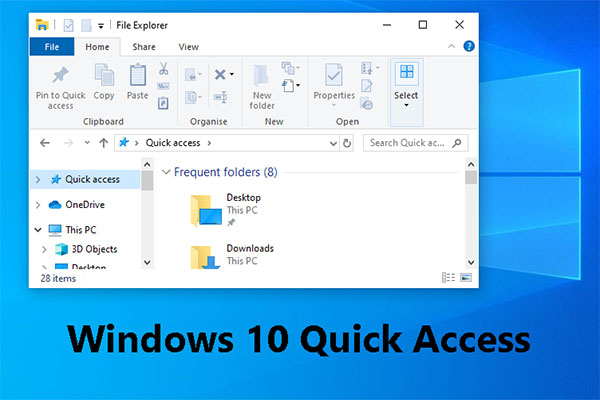Click the Help question mark icon
The image size is (600, 400).
[x=469, y=46]
